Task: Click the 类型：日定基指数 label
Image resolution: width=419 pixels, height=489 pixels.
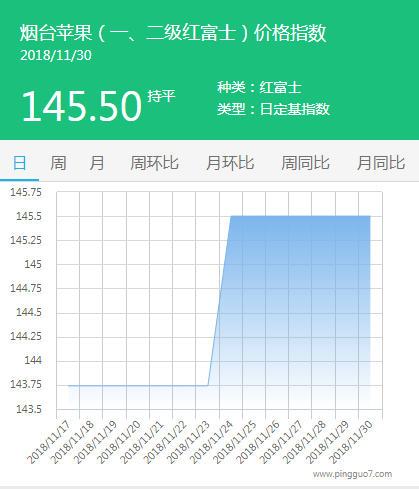Action: click(273, 109)
